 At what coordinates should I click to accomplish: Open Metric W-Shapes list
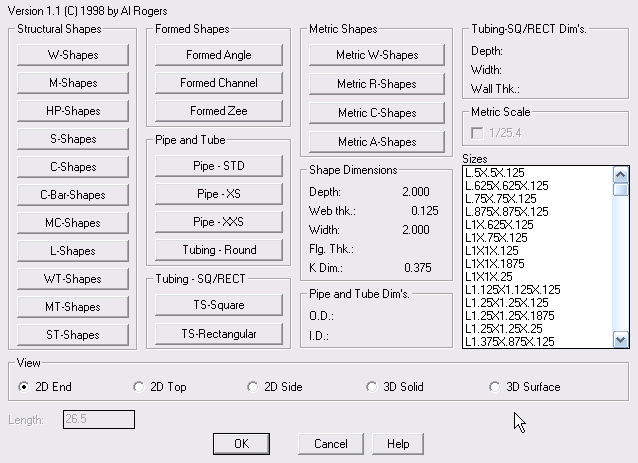click(377, 55)
